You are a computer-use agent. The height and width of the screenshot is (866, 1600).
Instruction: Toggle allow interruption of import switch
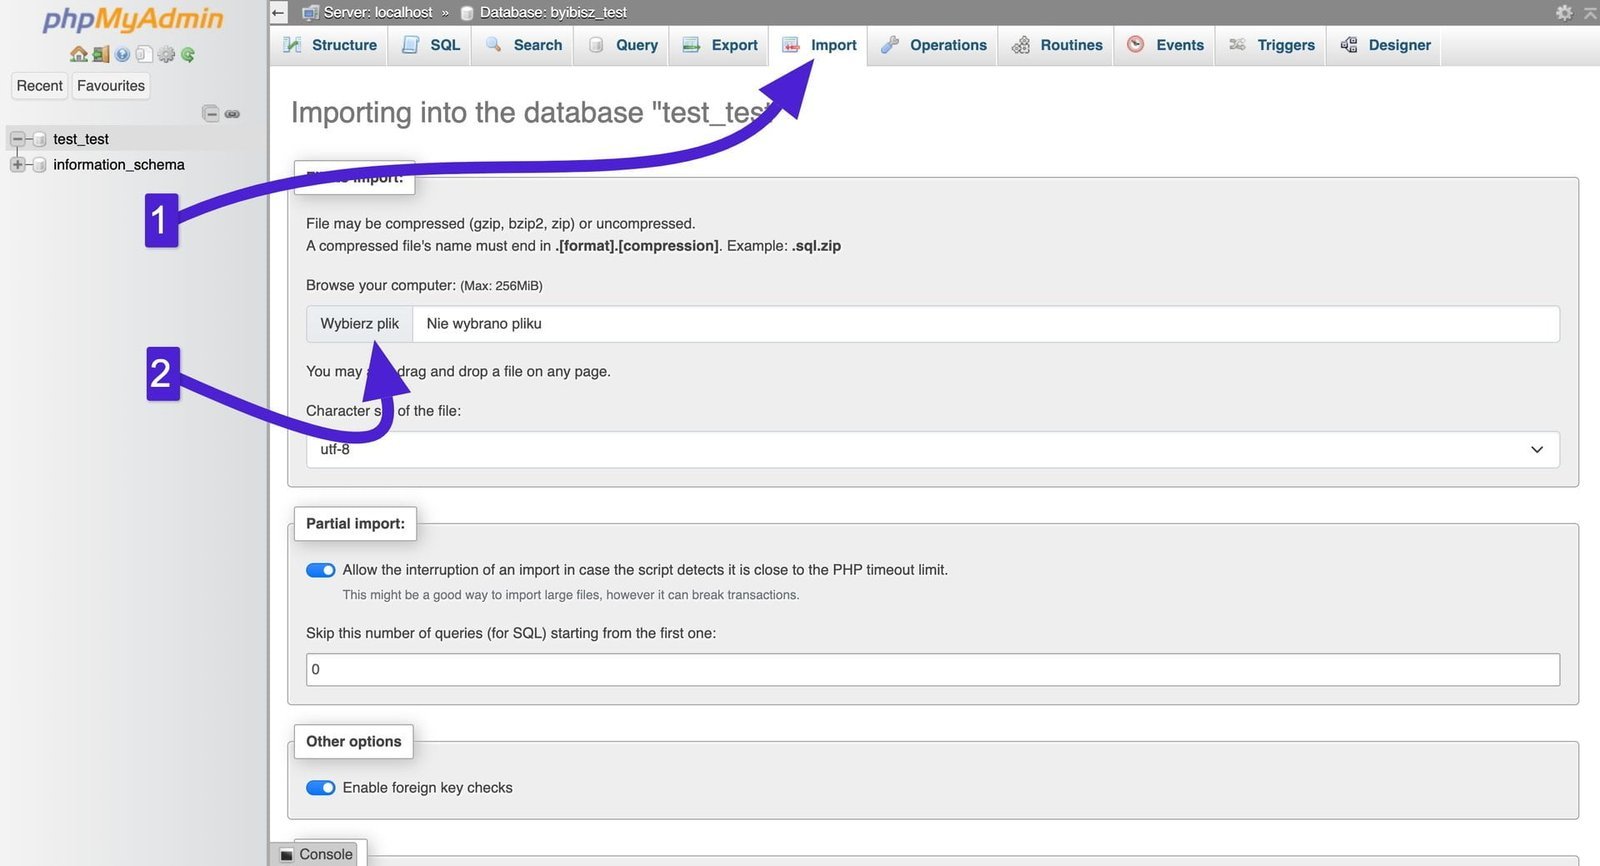coord(320,570)
